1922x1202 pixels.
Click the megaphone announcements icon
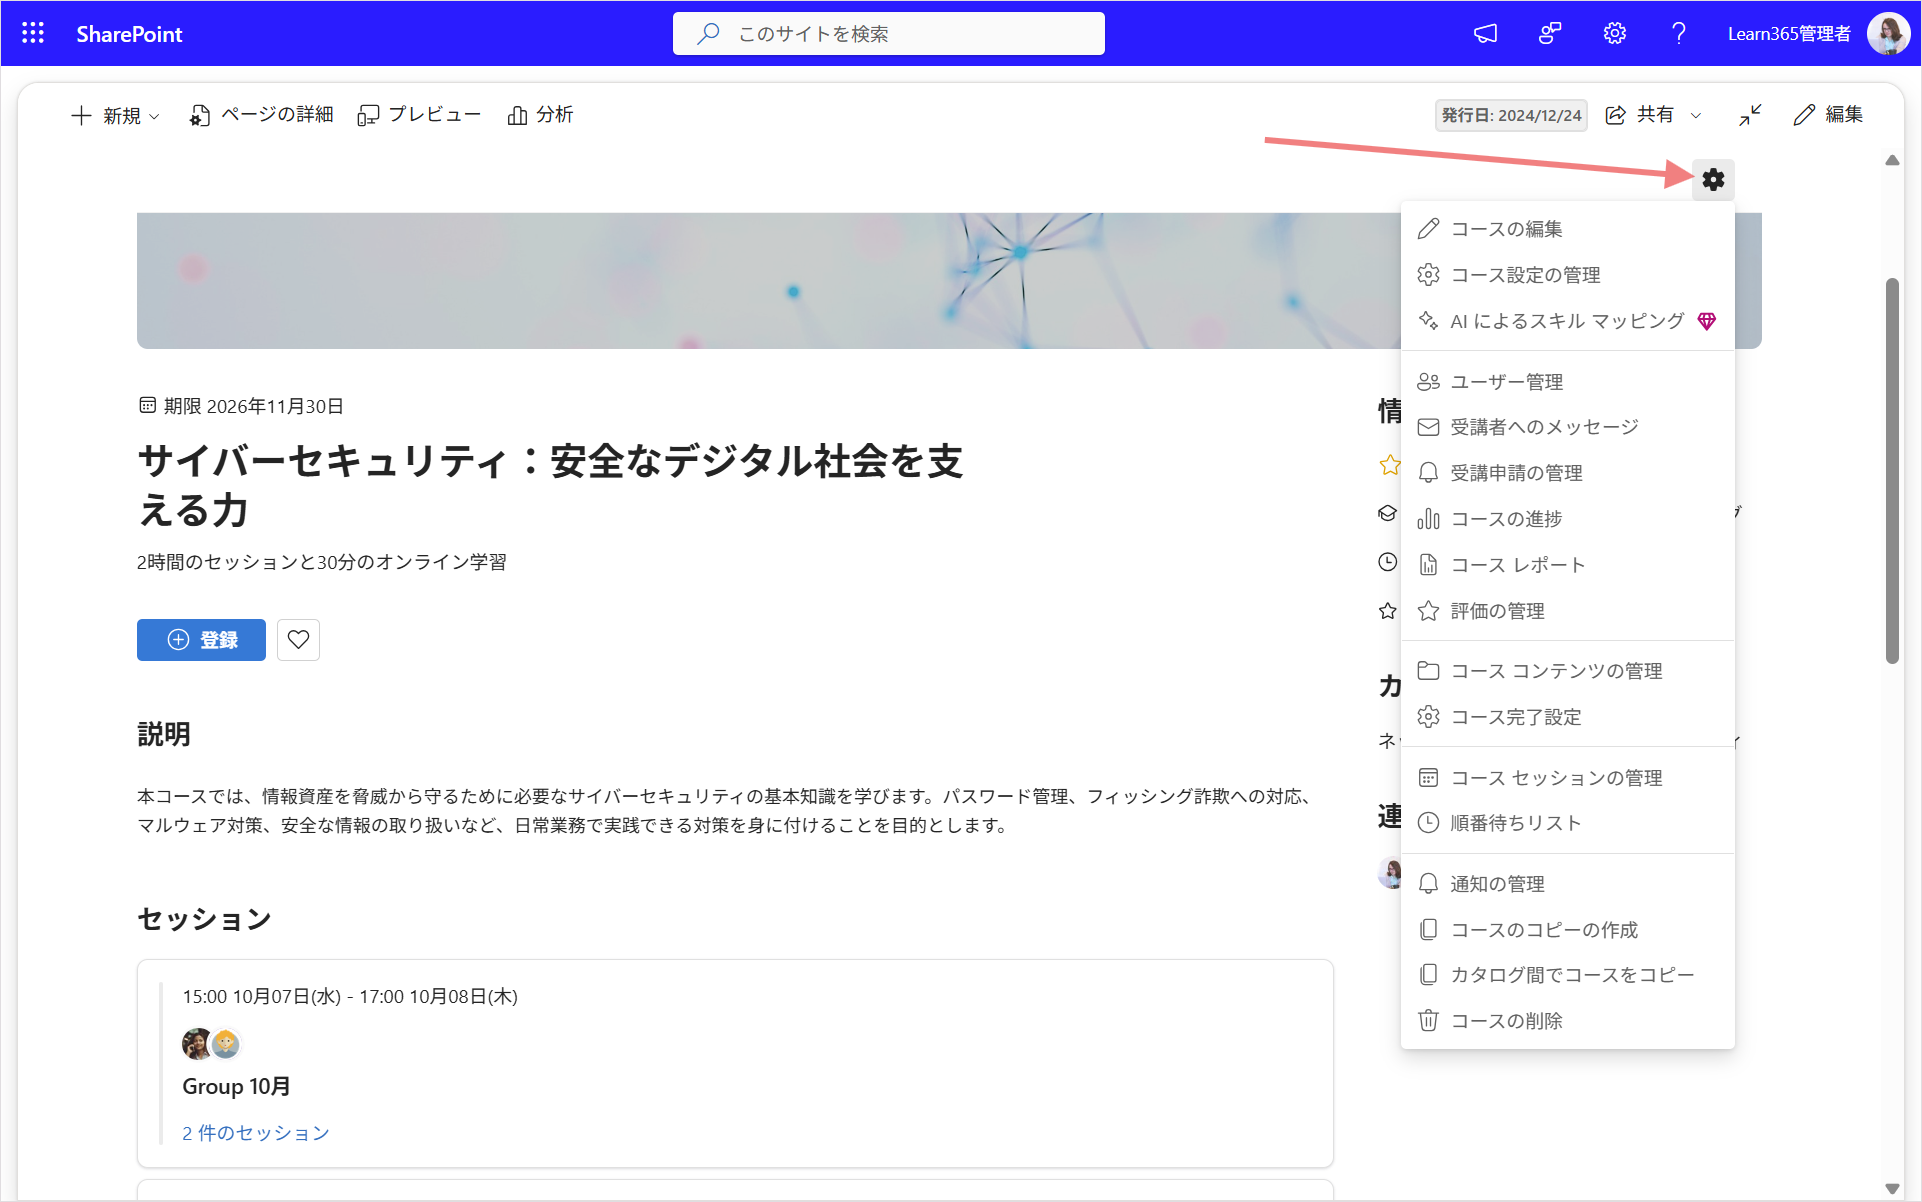[1485, 33]
